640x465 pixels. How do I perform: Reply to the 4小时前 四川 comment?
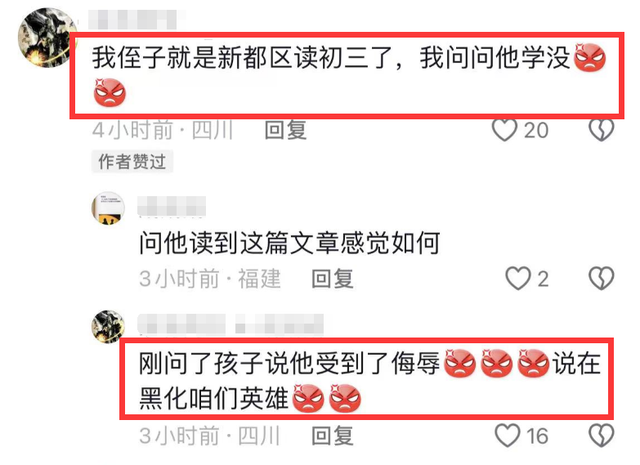tap(285, 131)
